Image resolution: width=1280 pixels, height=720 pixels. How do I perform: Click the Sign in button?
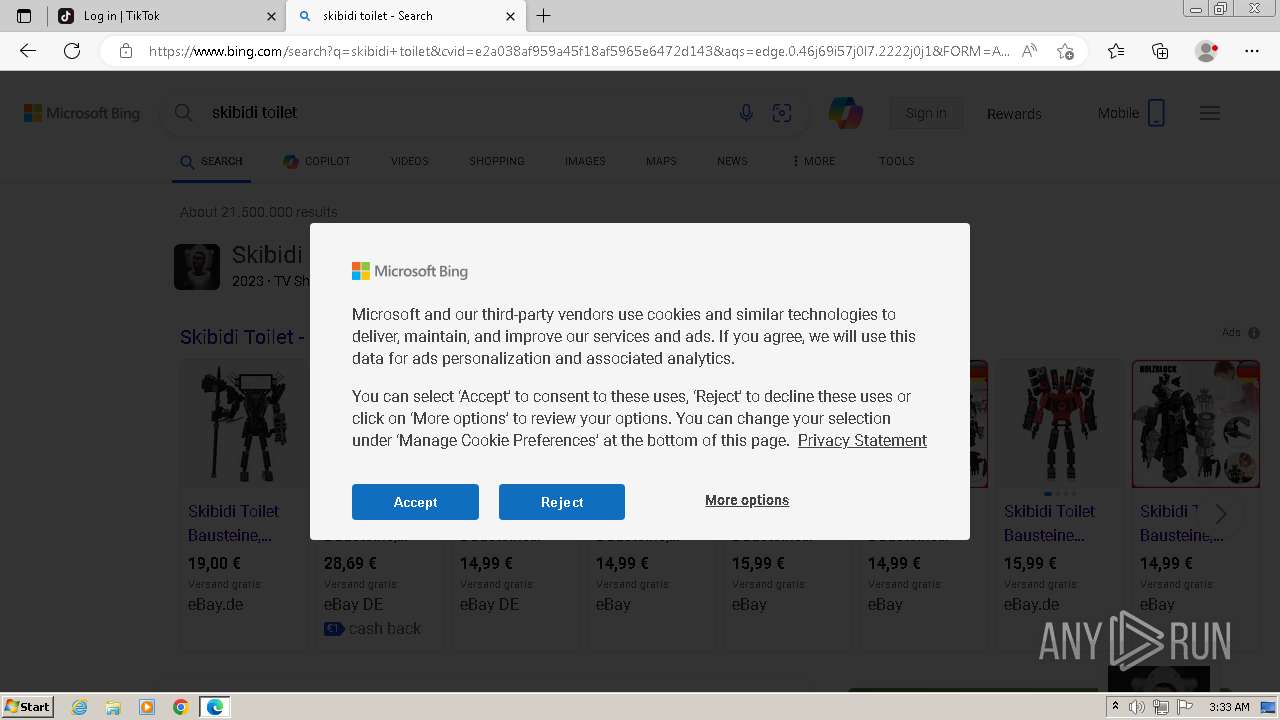tap(926, 113)
